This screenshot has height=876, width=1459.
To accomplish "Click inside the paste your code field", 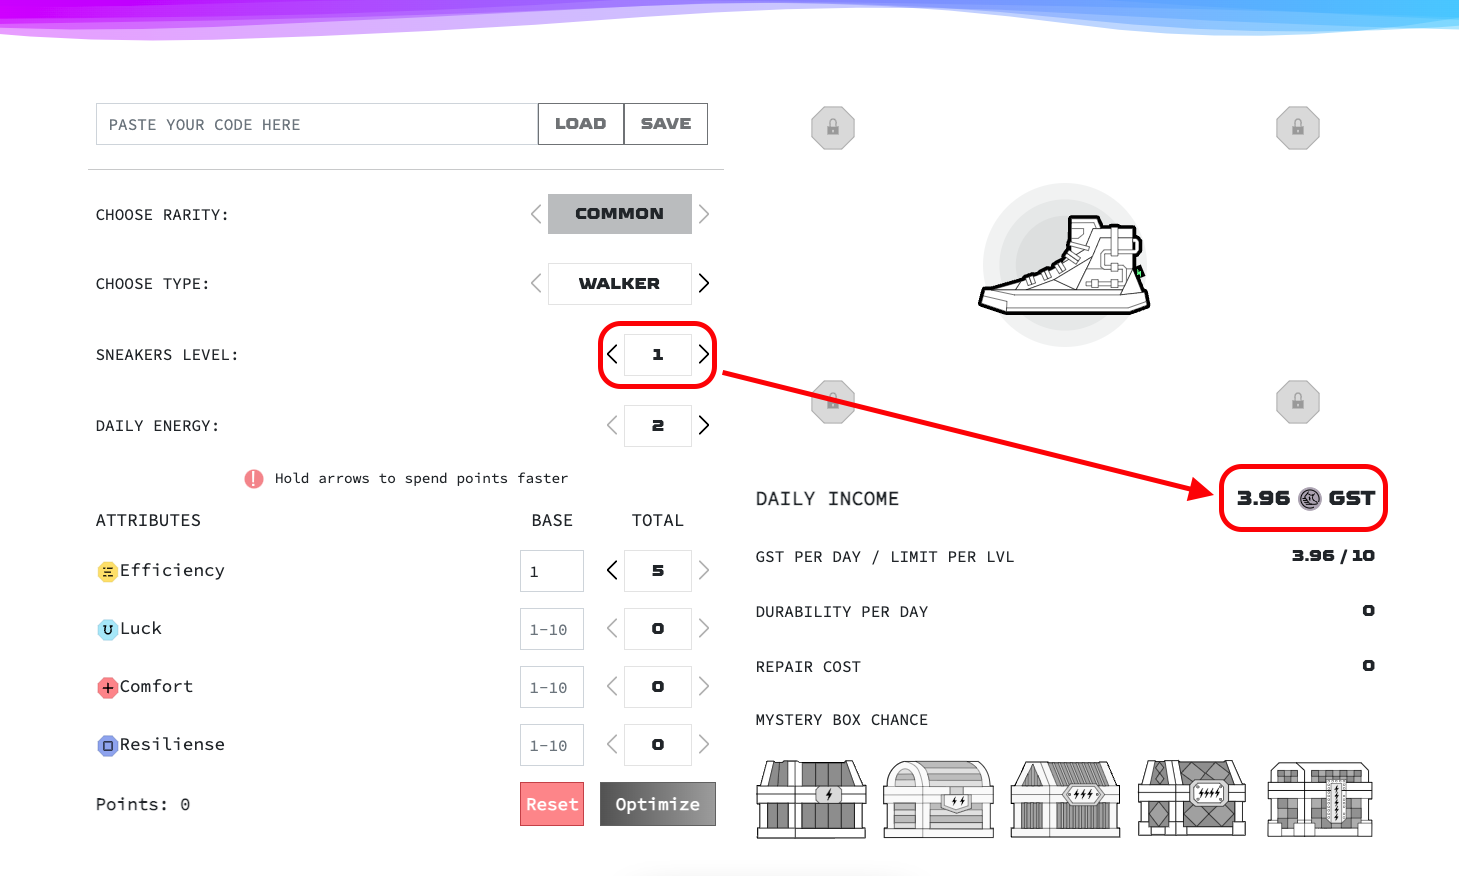I will coord(317,124).
